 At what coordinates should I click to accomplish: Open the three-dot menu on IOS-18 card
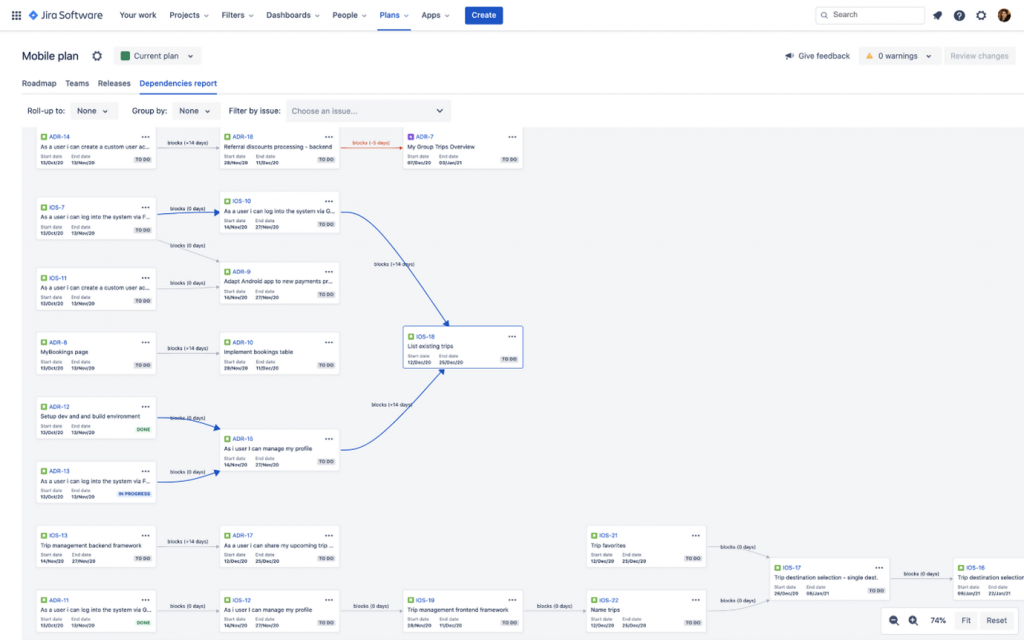click(x=513, y=336)
